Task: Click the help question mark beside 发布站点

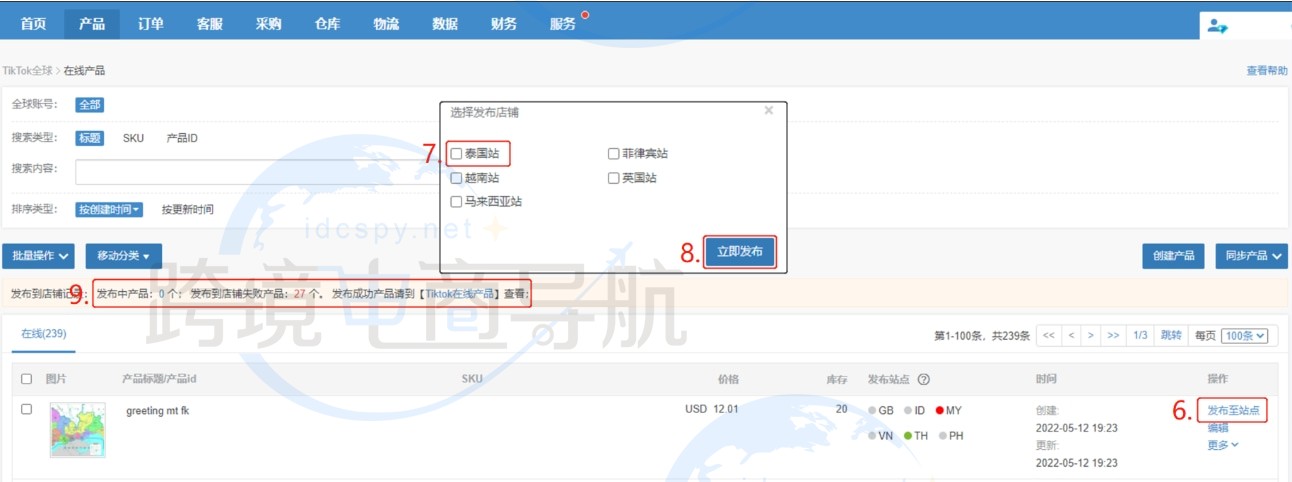Action: click(923, 380)
